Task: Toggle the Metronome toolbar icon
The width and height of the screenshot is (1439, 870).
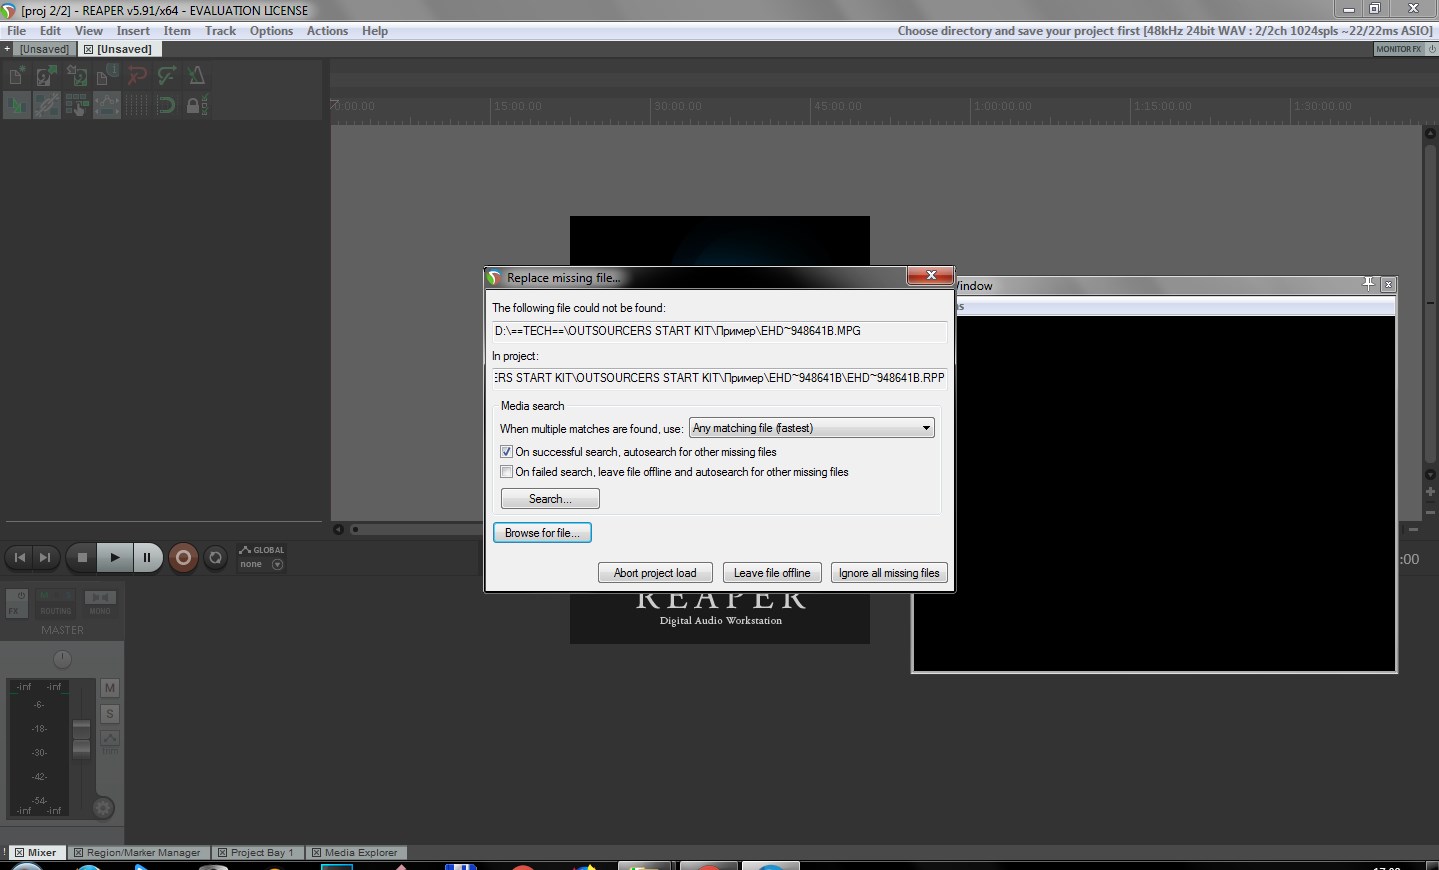Action: click(197, 75)
